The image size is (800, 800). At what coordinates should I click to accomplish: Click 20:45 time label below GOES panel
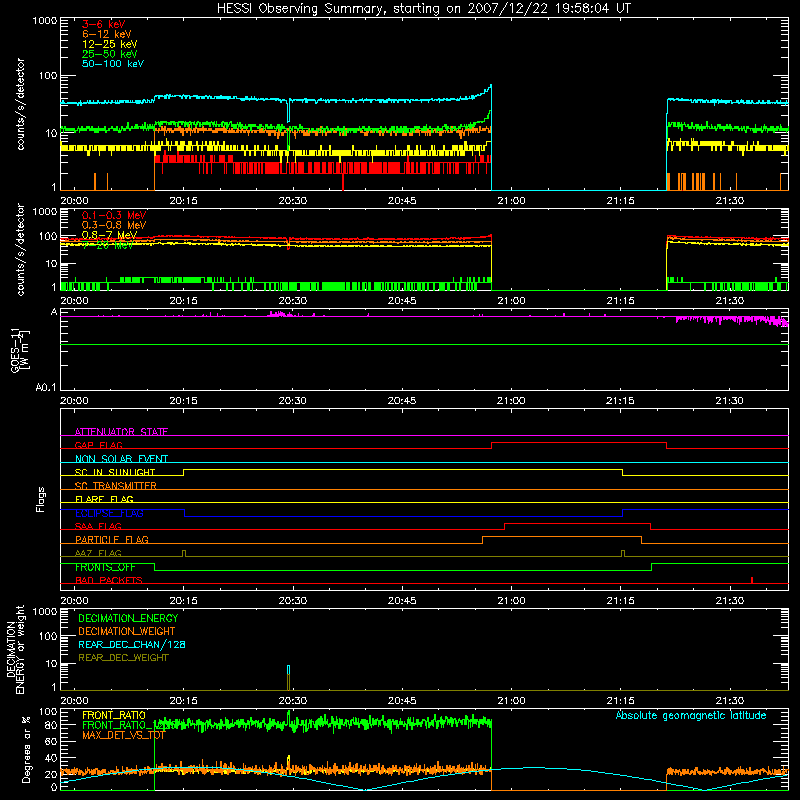[x=402, y=401]
